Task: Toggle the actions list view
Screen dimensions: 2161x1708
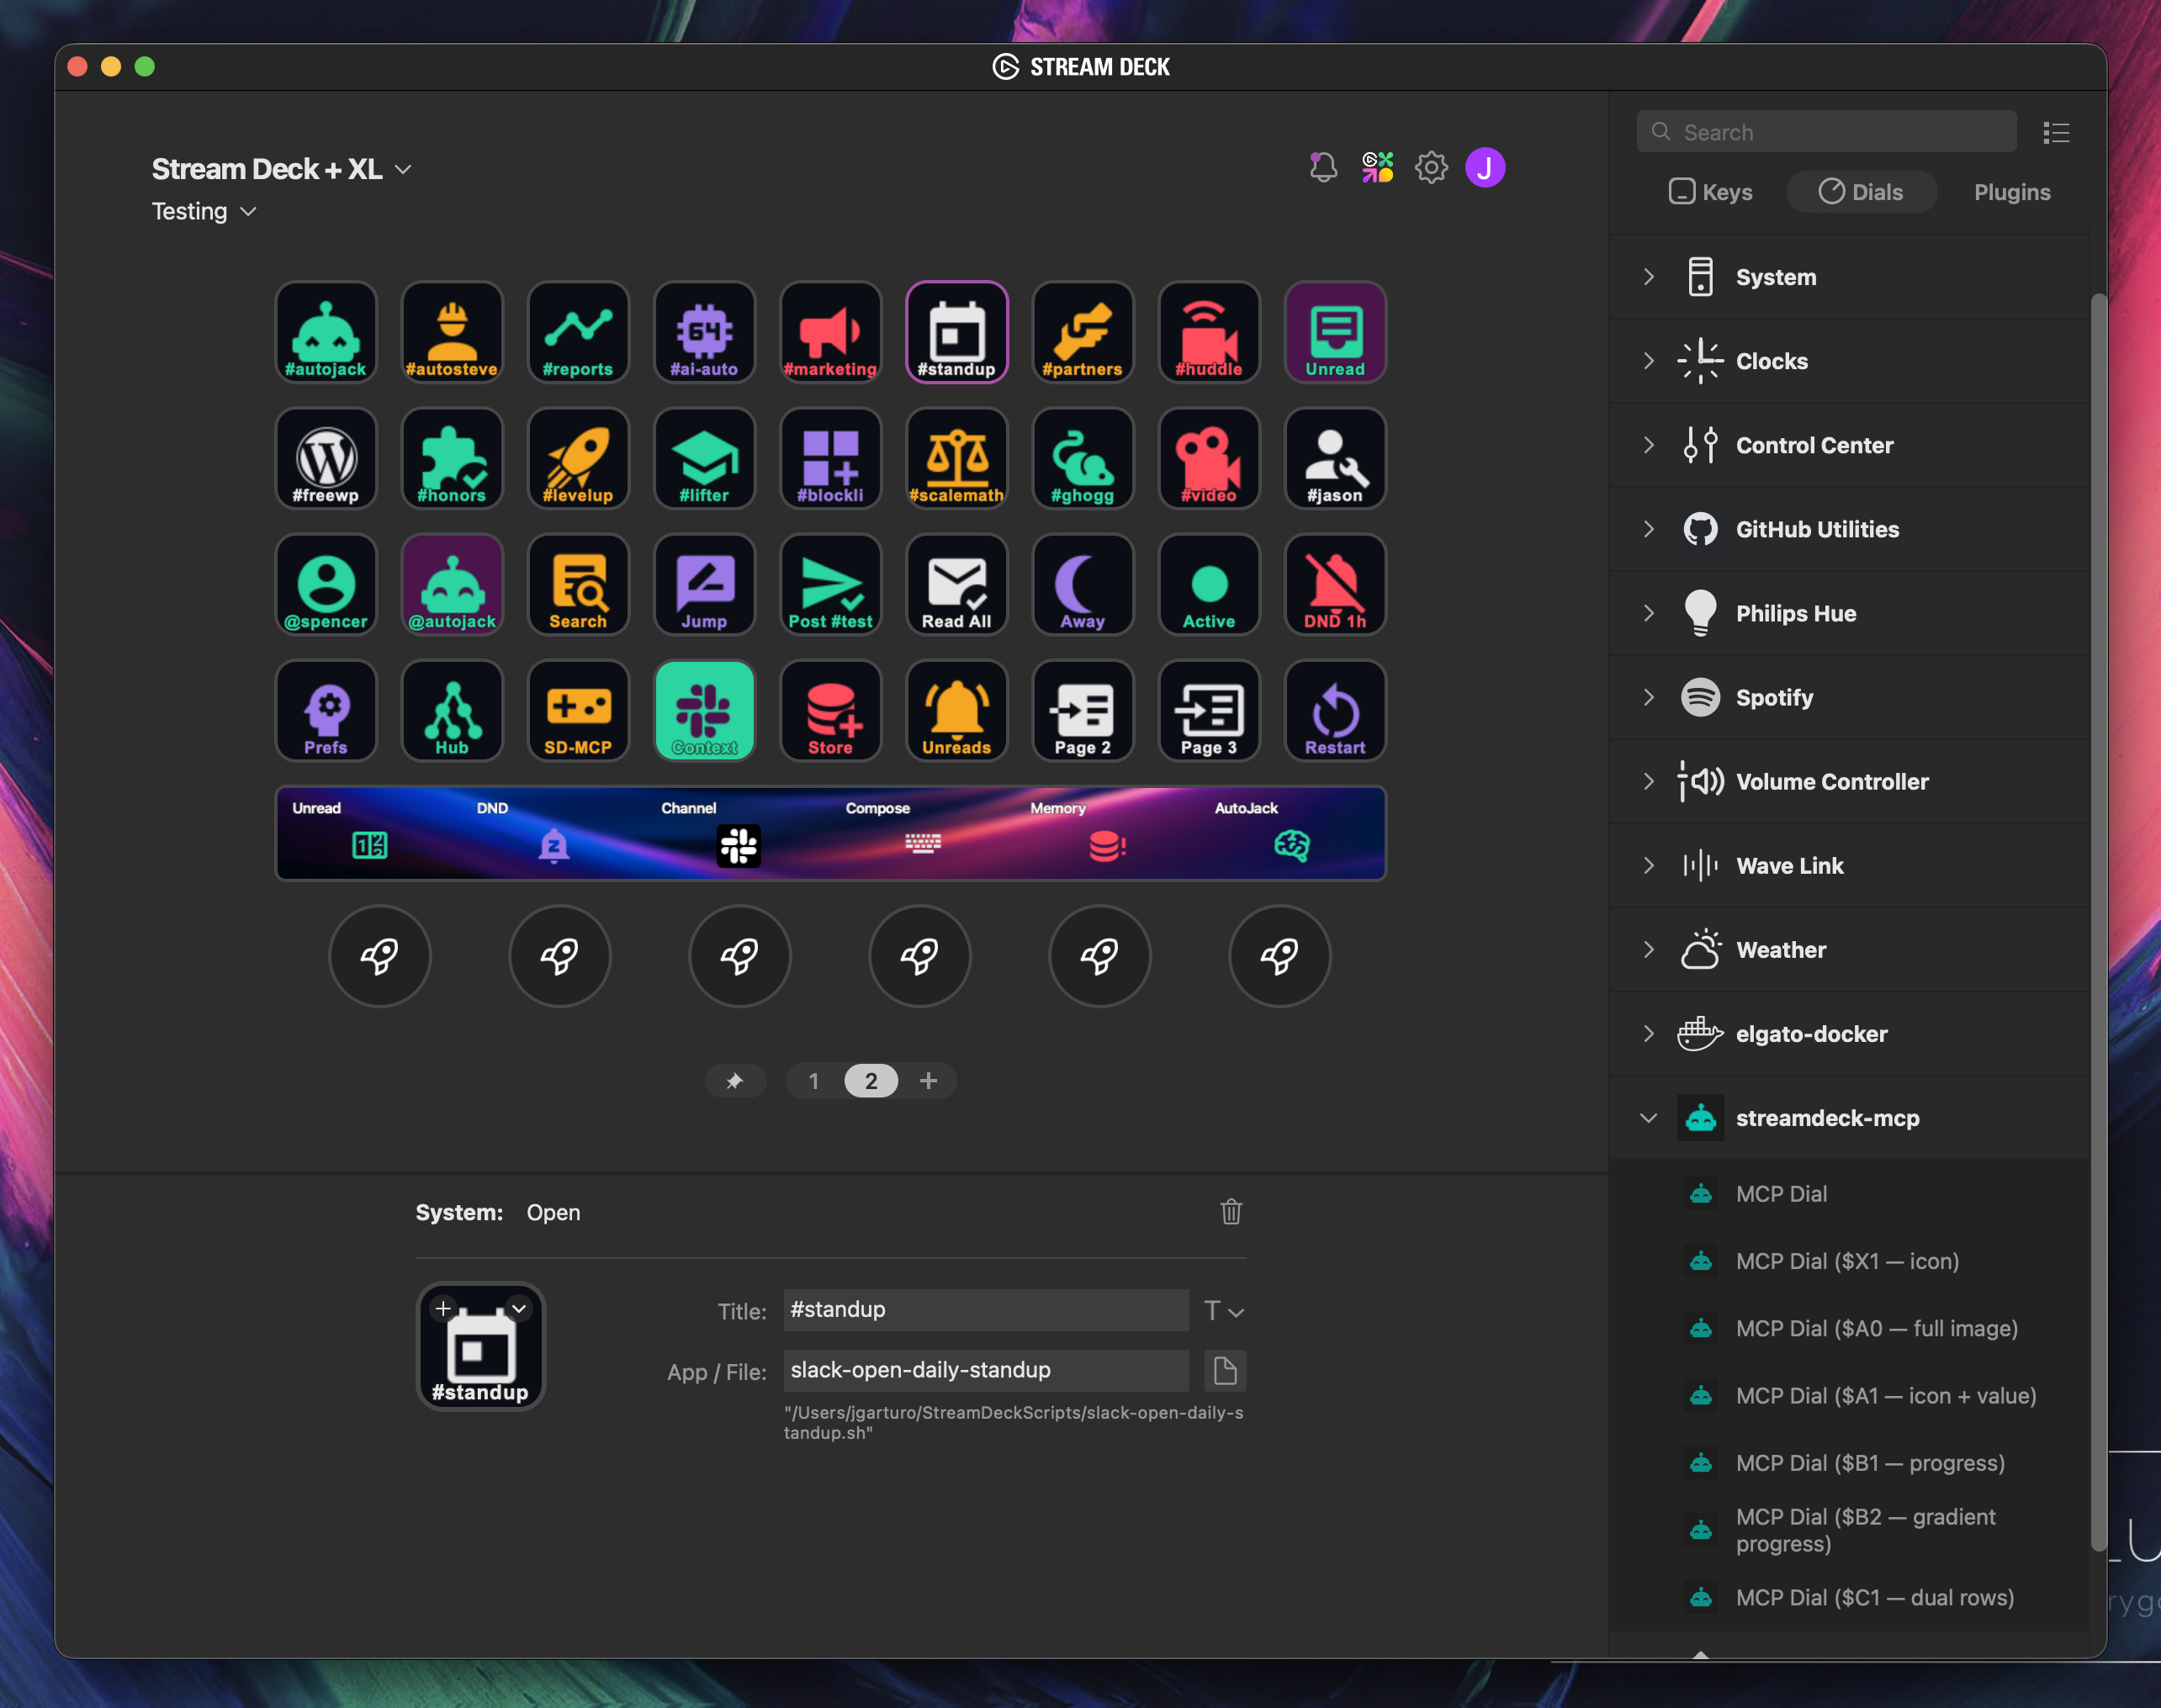Action: [x=2056, y=132]
